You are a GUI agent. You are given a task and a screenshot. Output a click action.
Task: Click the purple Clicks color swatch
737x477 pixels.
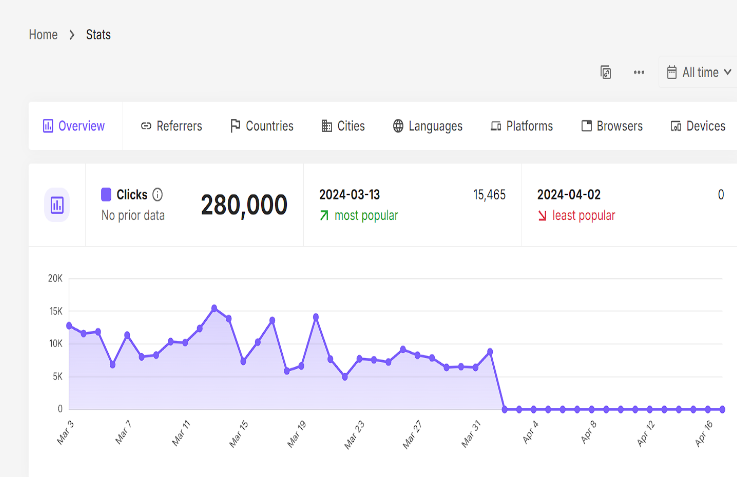107,195
